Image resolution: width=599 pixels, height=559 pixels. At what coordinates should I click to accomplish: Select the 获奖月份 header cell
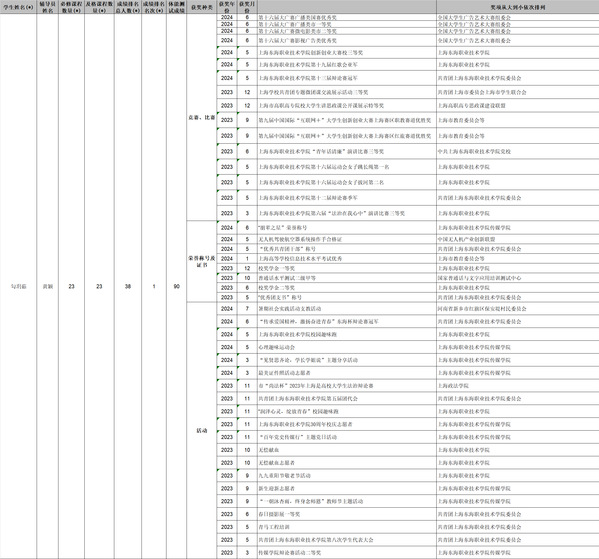click(247, 7)
